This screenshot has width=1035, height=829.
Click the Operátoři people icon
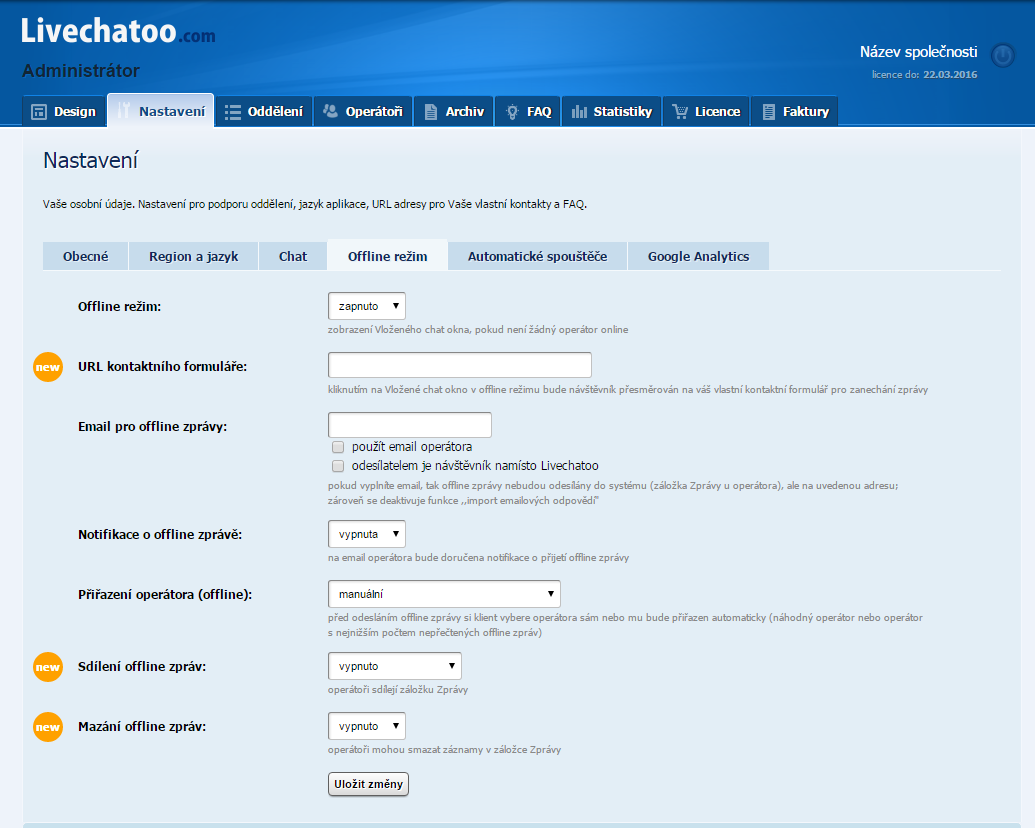tap(330, 112)
